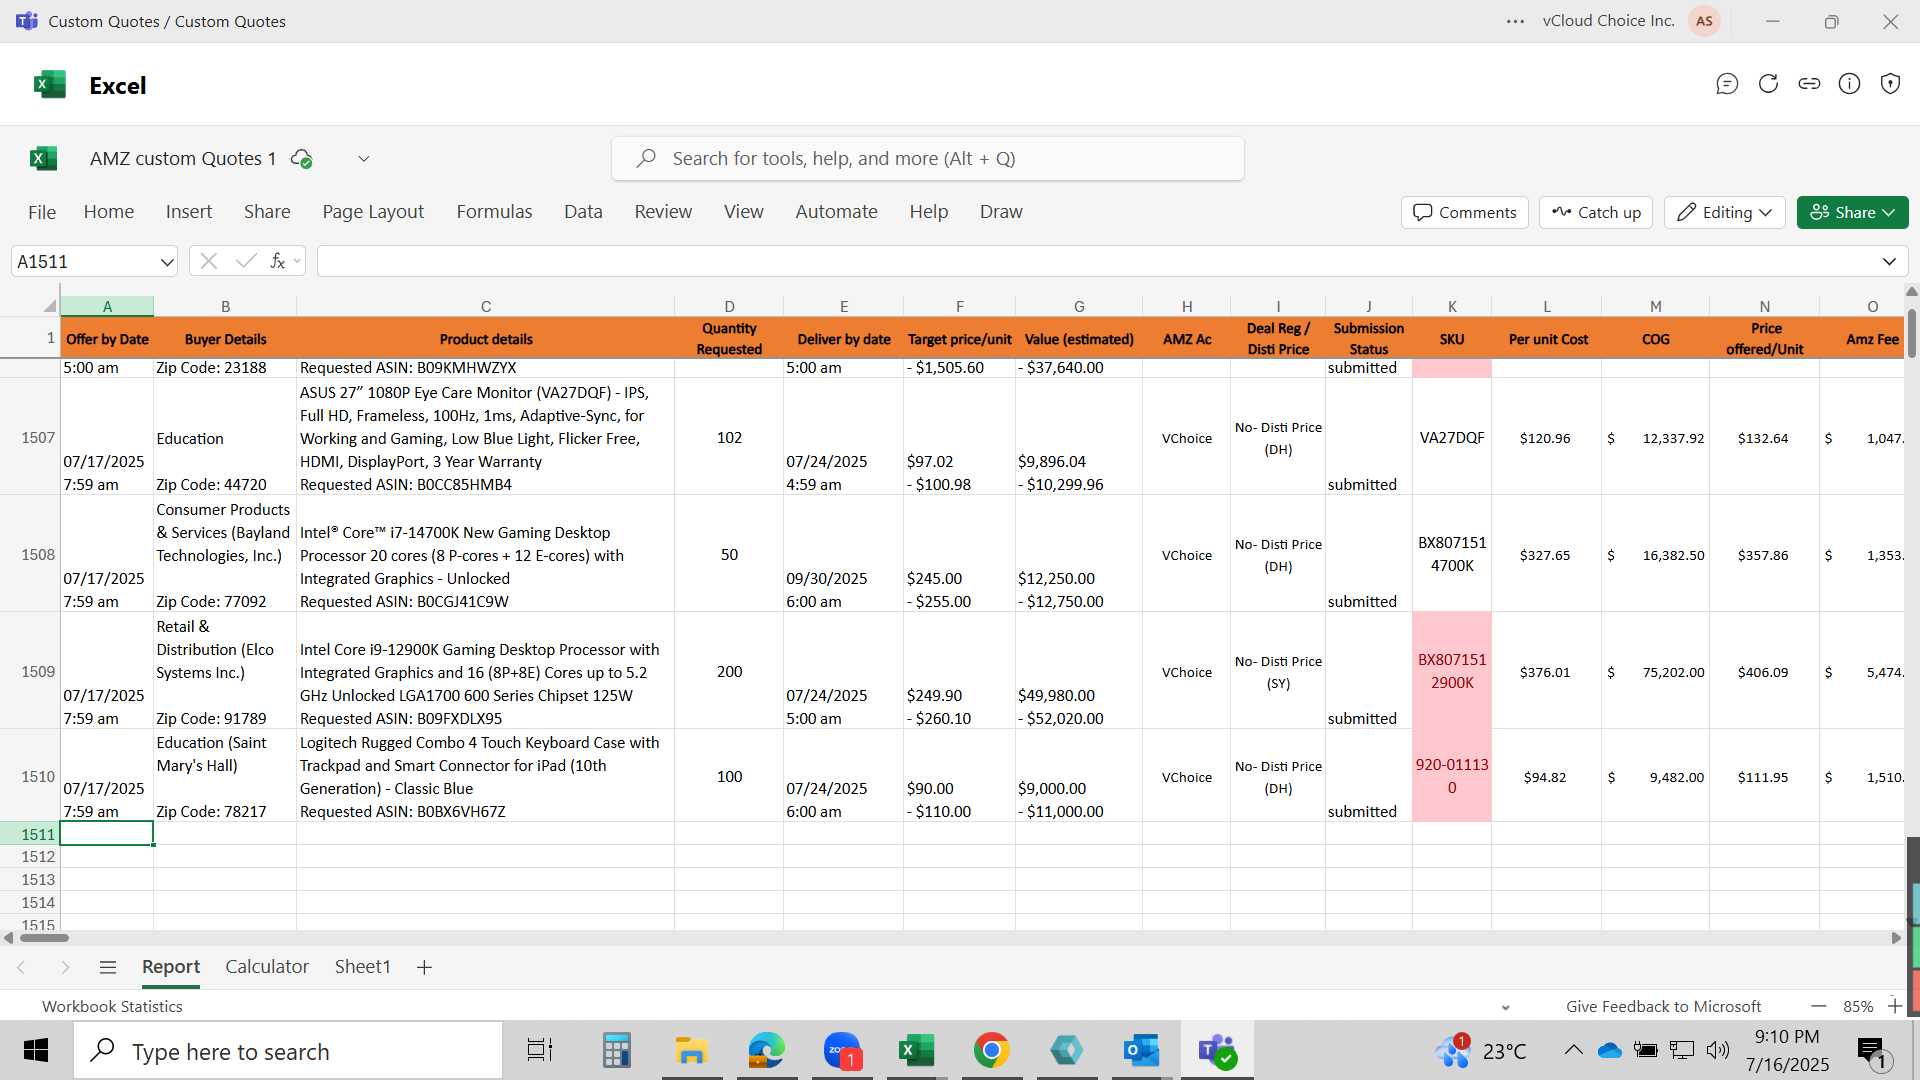1920x1080 pixels.
Task: Open Outlook from the taskbar
Action: tap(1141, 1050)
